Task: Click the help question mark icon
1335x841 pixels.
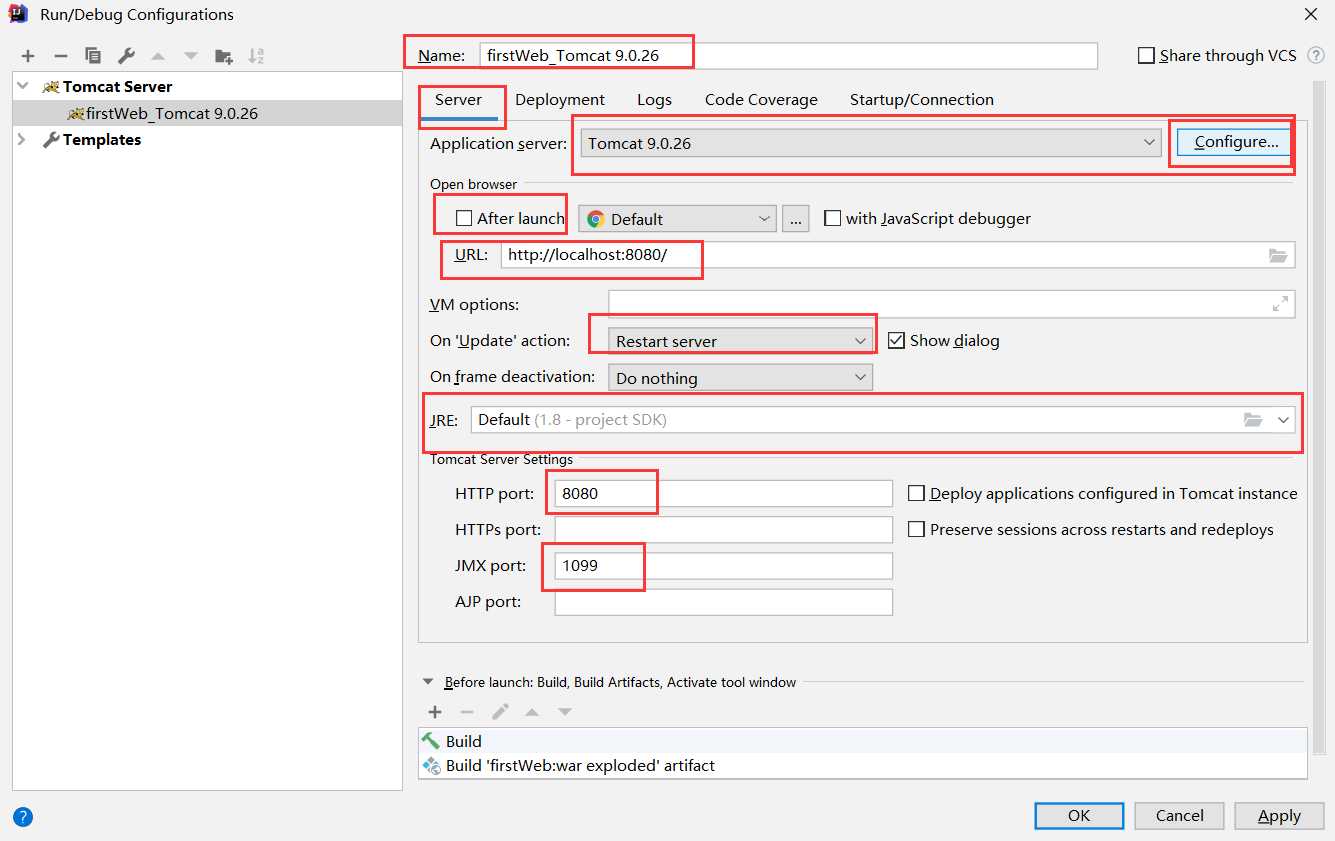Action: pos(23,816)
